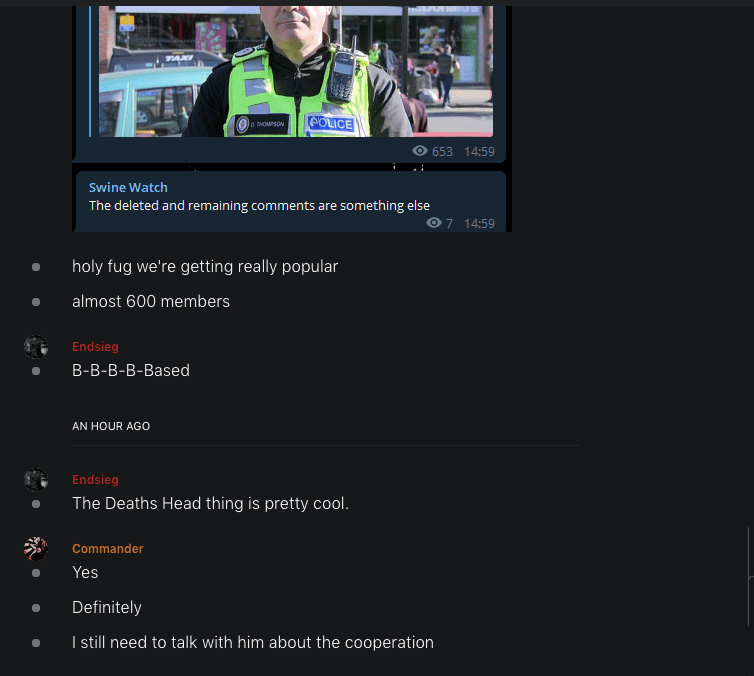Click the 14:59 timestamp beside 653 views
Screen dimensions: 754x676
pos(479,152)
